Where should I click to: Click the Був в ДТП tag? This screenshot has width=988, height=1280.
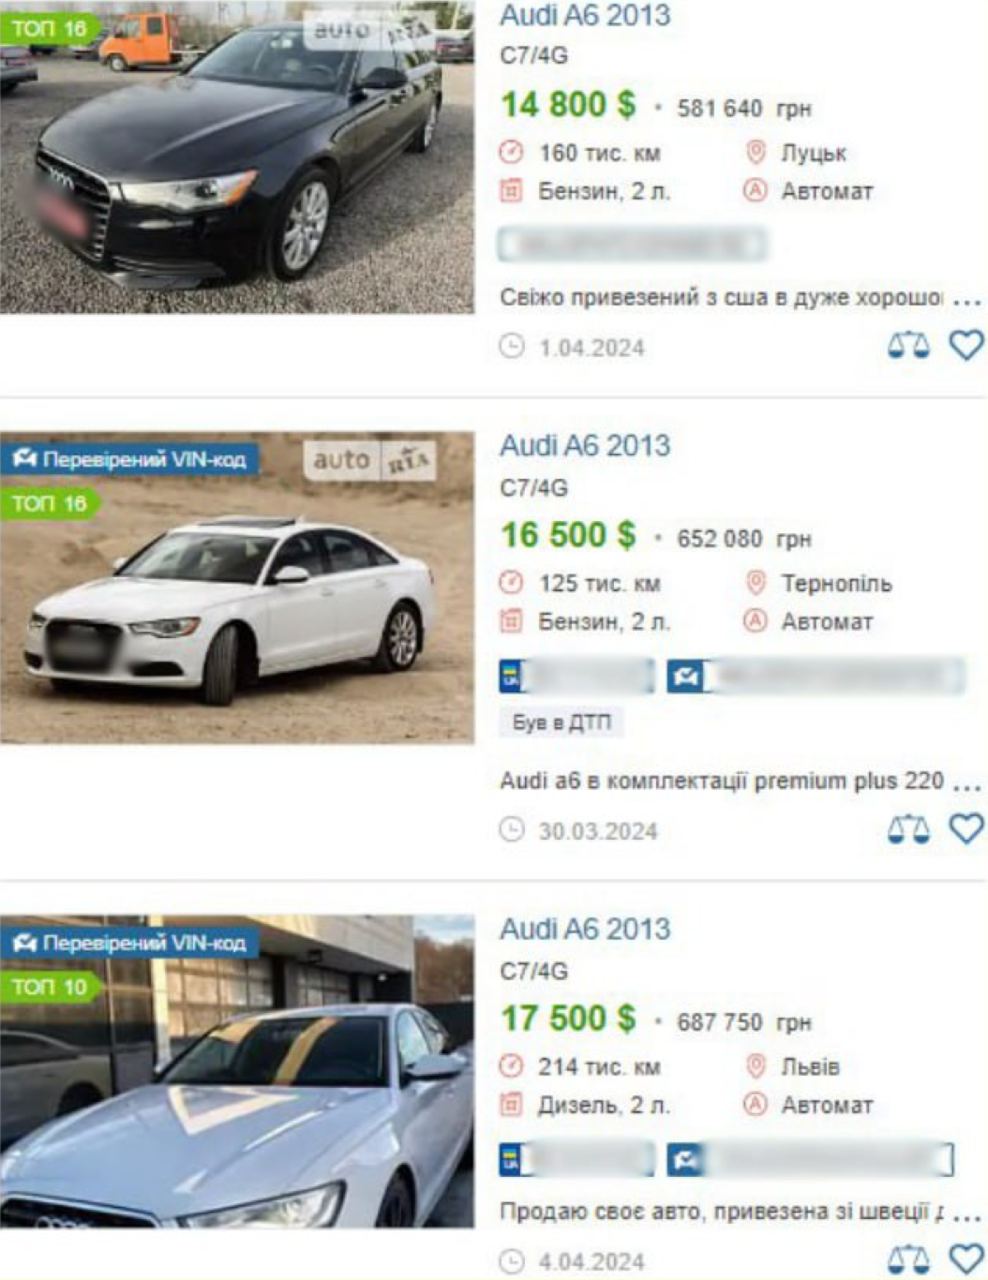pyautogui.click(x=561, y=722)
